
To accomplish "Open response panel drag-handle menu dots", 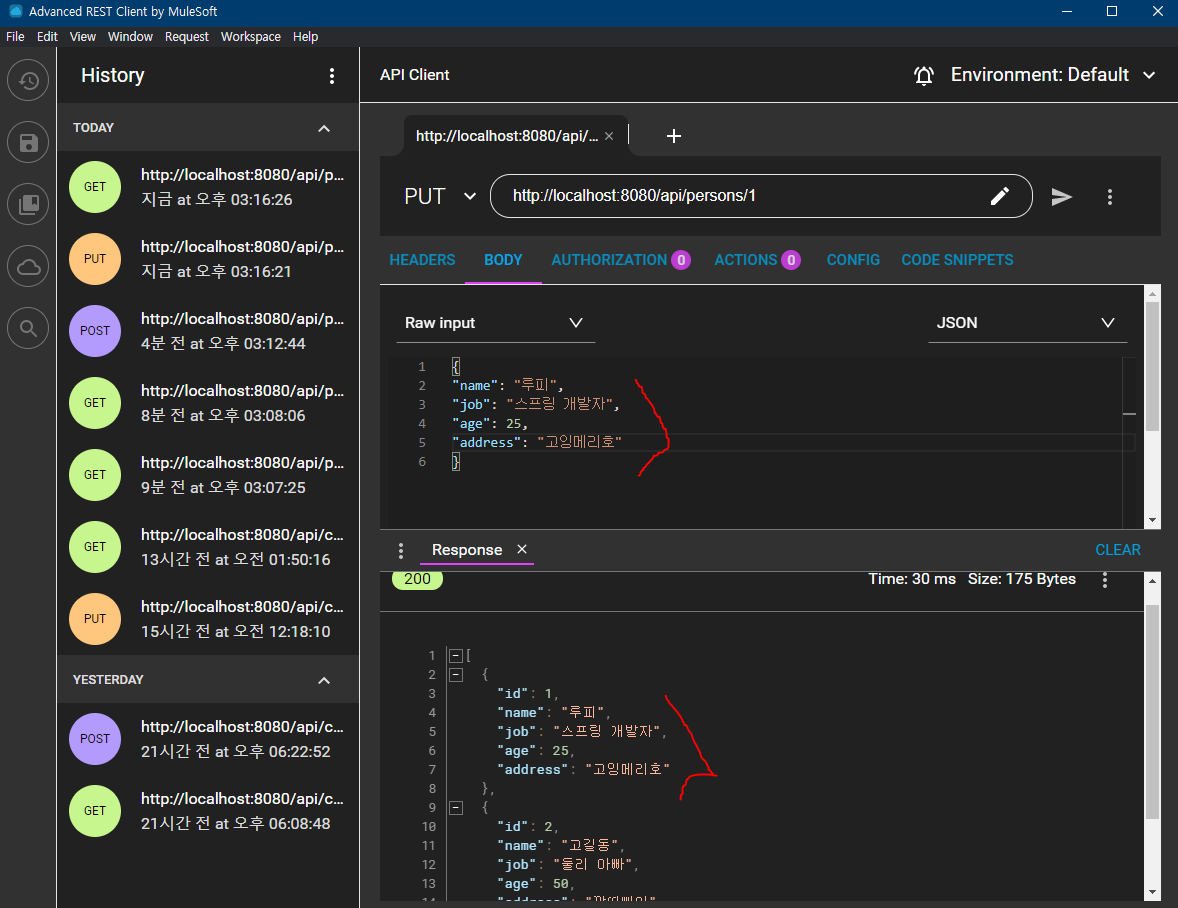I will click(401, 551).
